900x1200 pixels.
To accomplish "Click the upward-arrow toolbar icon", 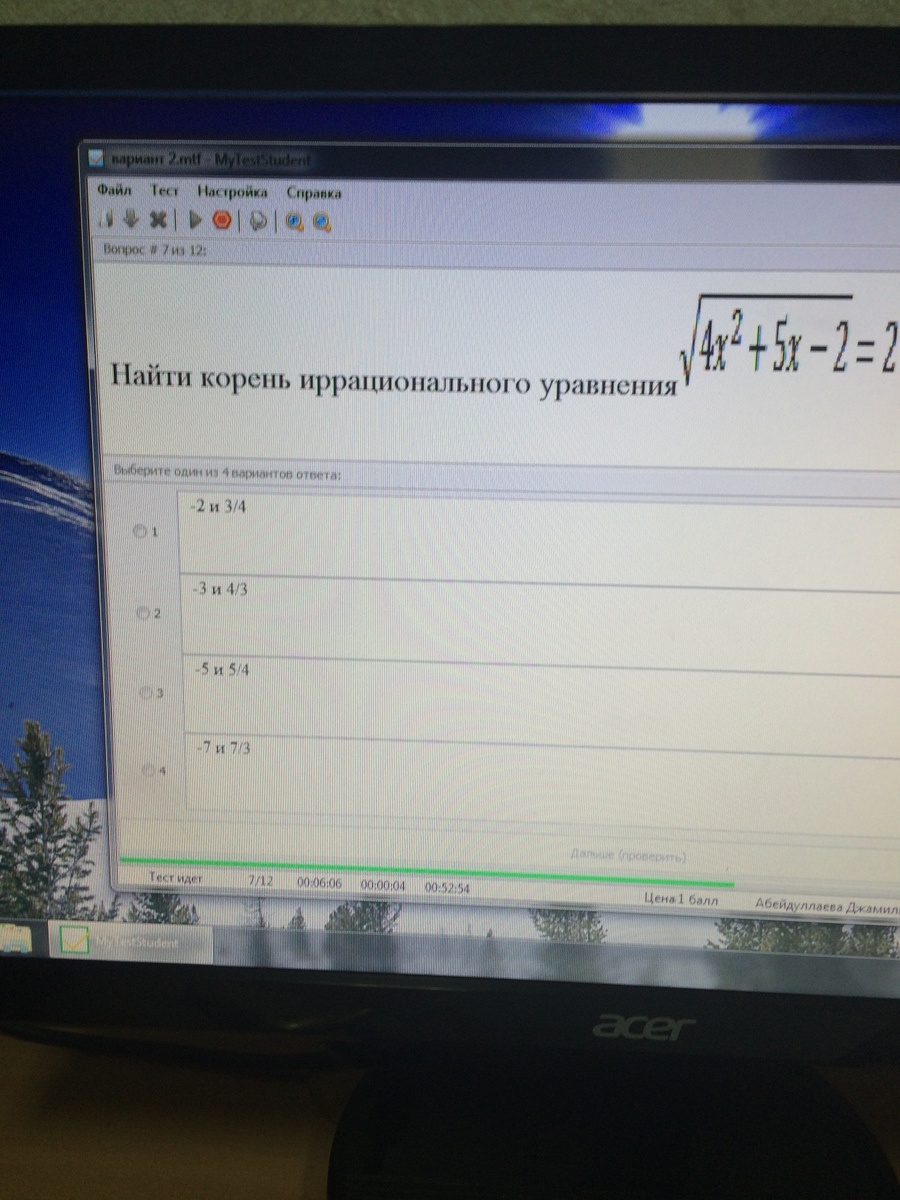I will [x=107, y=217].
